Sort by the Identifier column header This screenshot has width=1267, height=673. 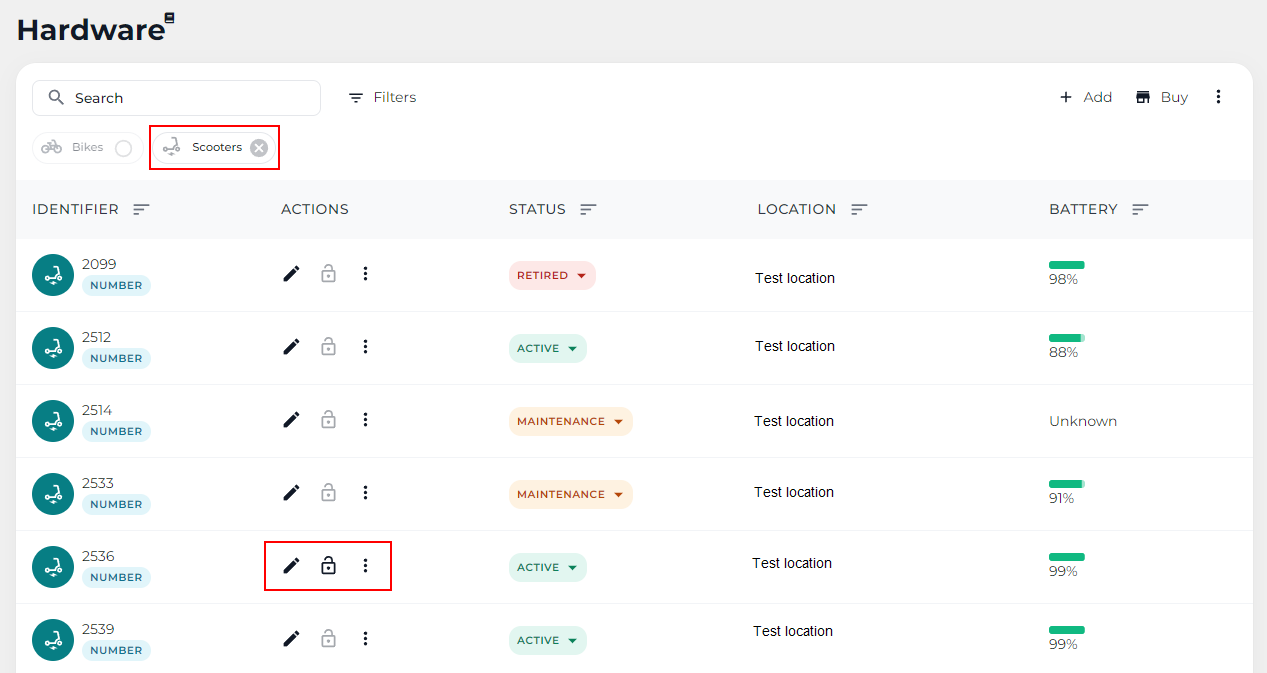141,210
